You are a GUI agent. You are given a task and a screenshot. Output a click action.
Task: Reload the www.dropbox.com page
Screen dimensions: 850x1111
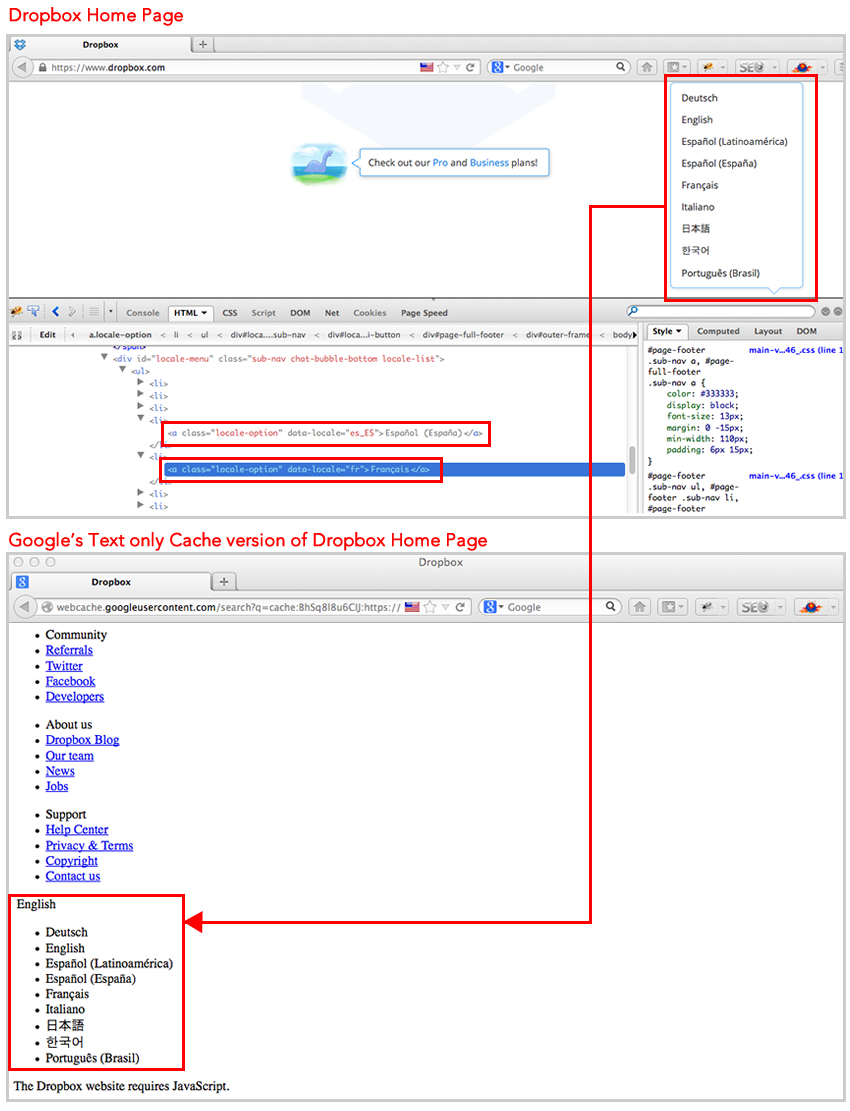tap(470, 67)
